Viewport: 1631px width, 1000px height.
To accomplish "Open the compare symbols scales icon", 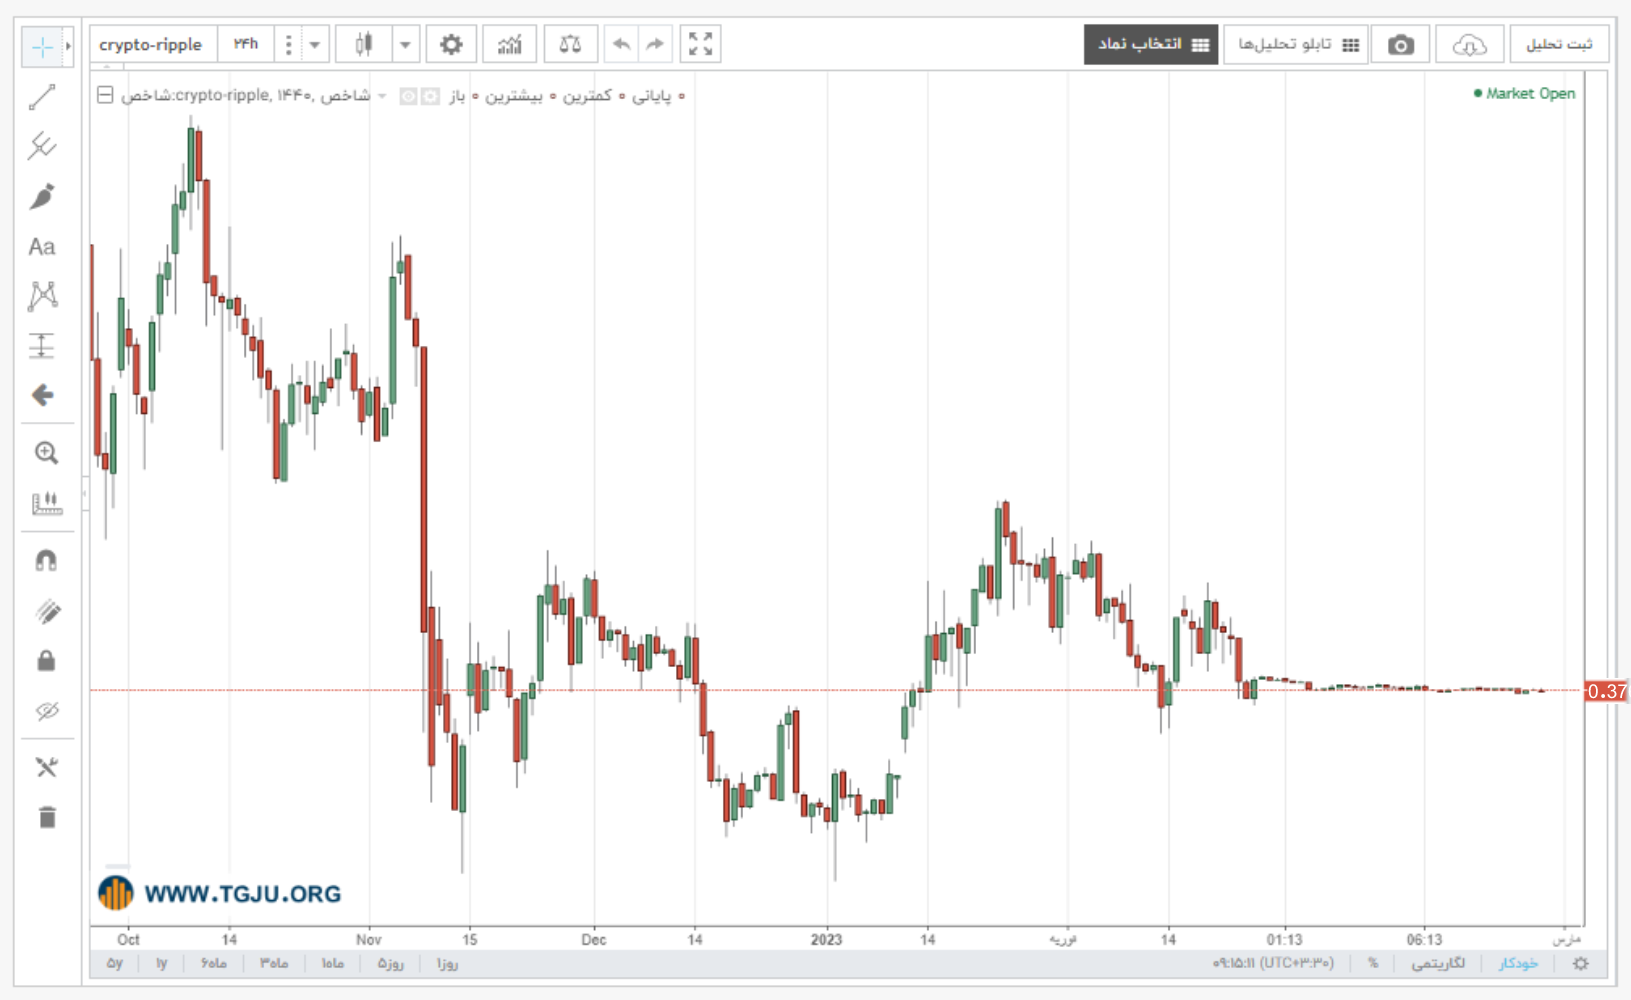I will click(x=570, y=45).
